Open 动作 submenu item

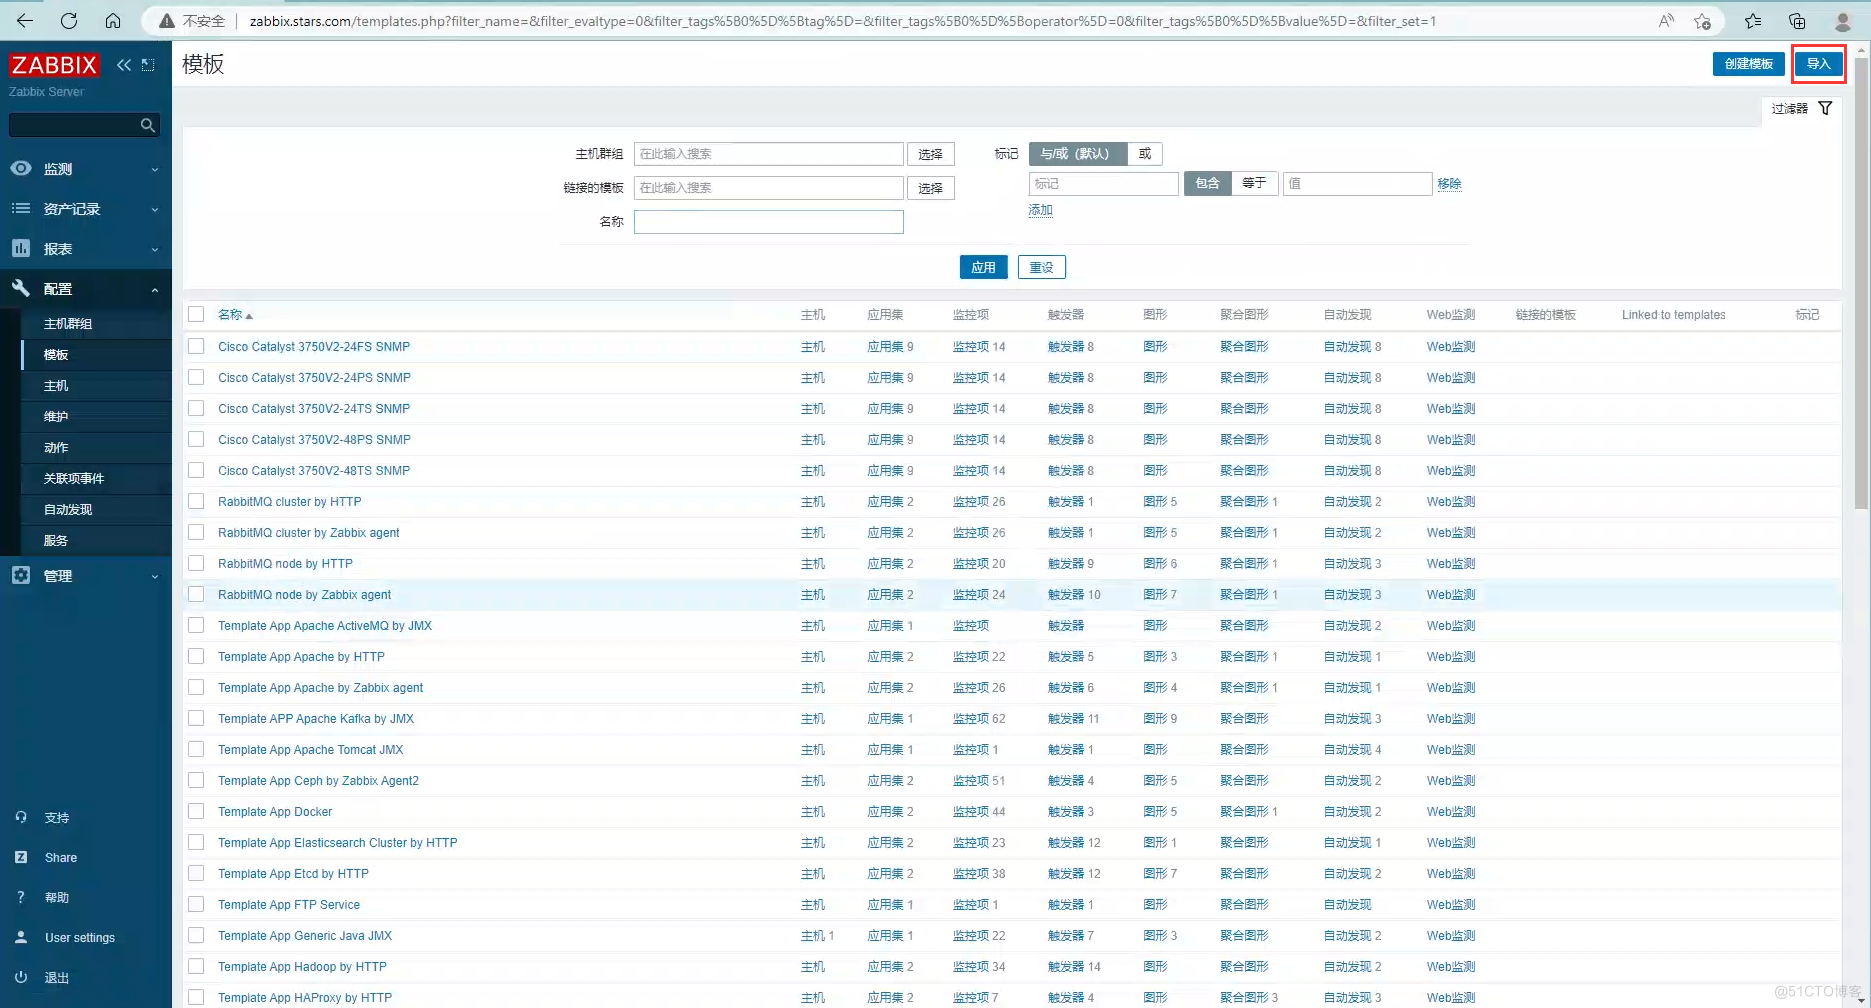(x=56, y=448)
